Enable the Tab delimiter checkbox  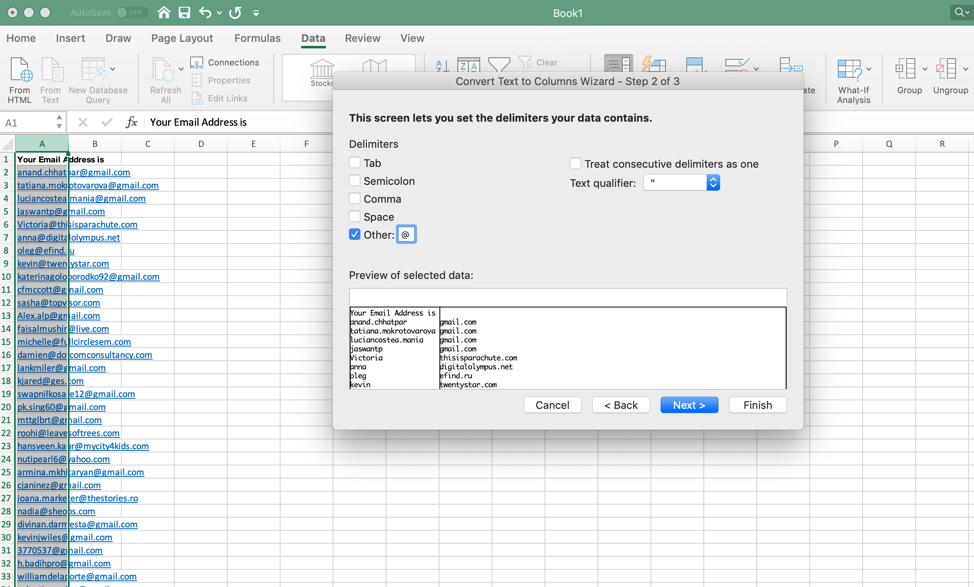(x=355, y=163)
